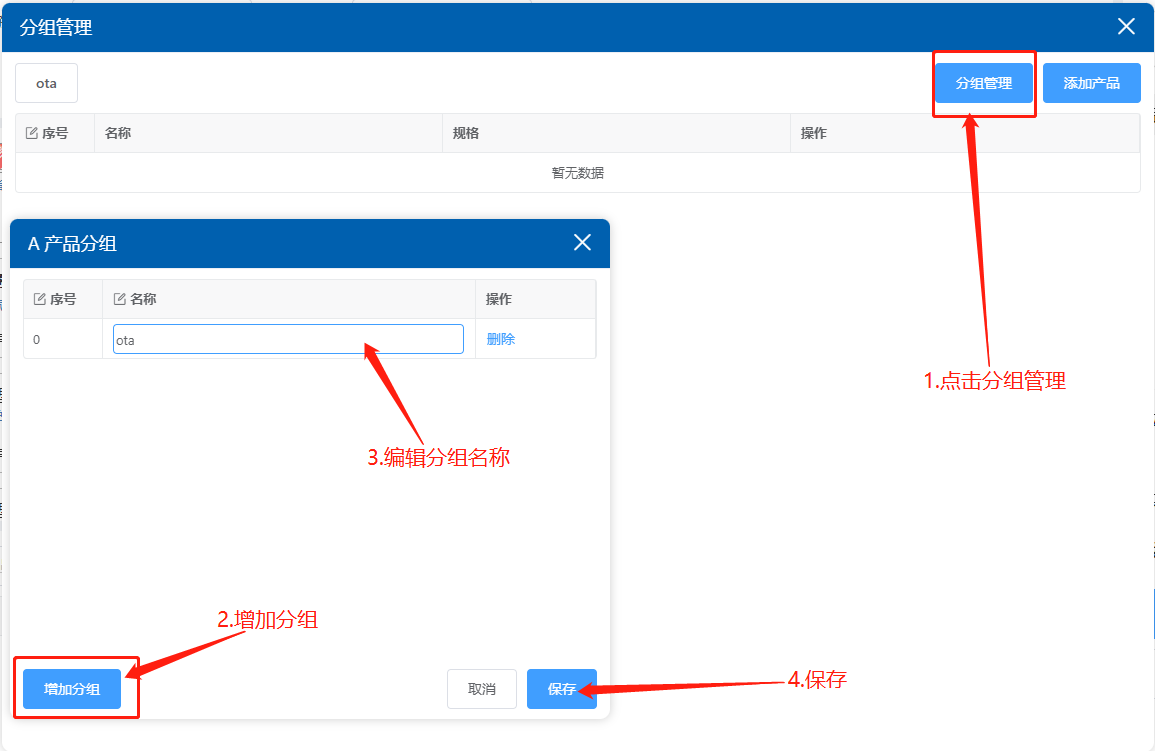Select the ota group tab
This screenshot has height=751, width=1155.
click(46, 84)
